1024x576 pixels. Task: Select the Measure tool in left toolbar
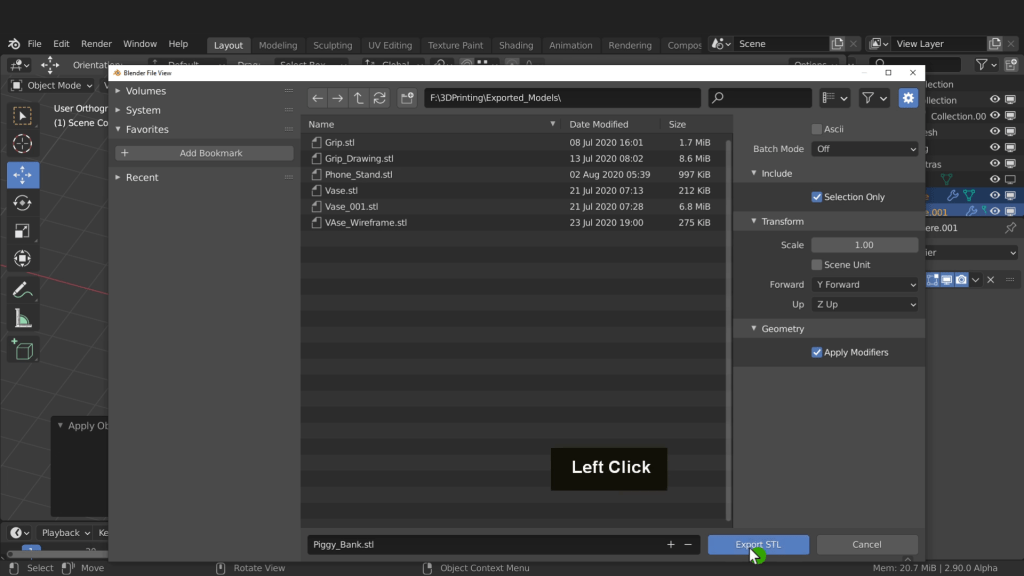coord(23,319)
